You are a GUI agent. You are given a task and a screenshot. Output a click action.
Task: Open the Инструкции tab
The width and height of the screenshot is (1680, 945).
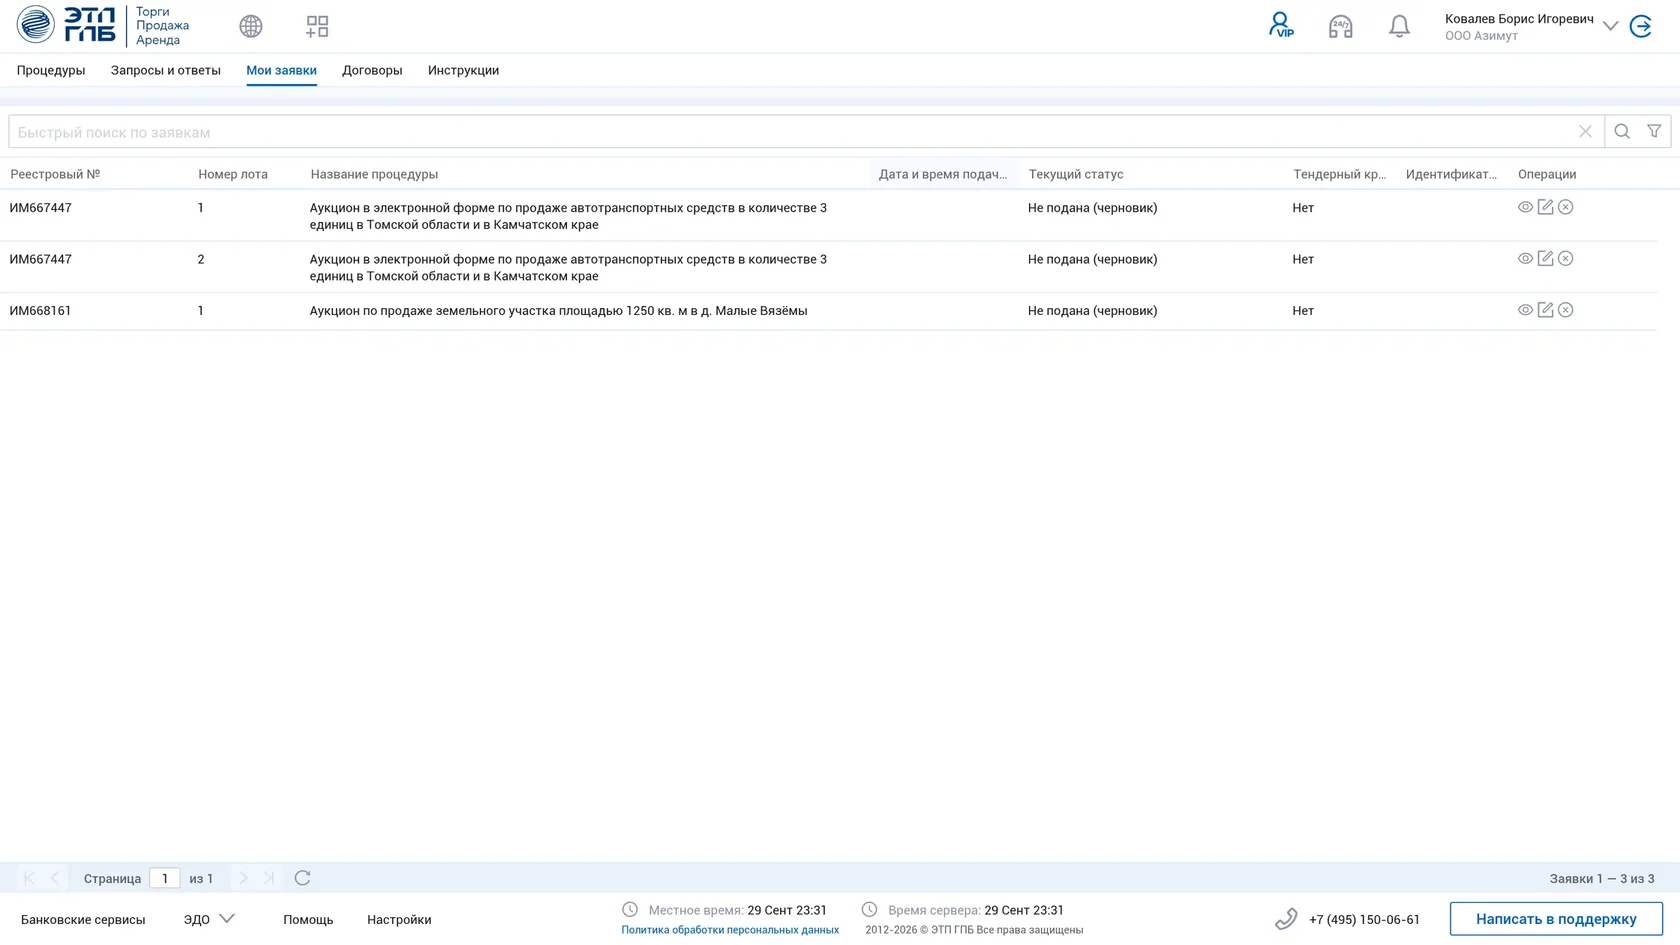tap(463, 70)
